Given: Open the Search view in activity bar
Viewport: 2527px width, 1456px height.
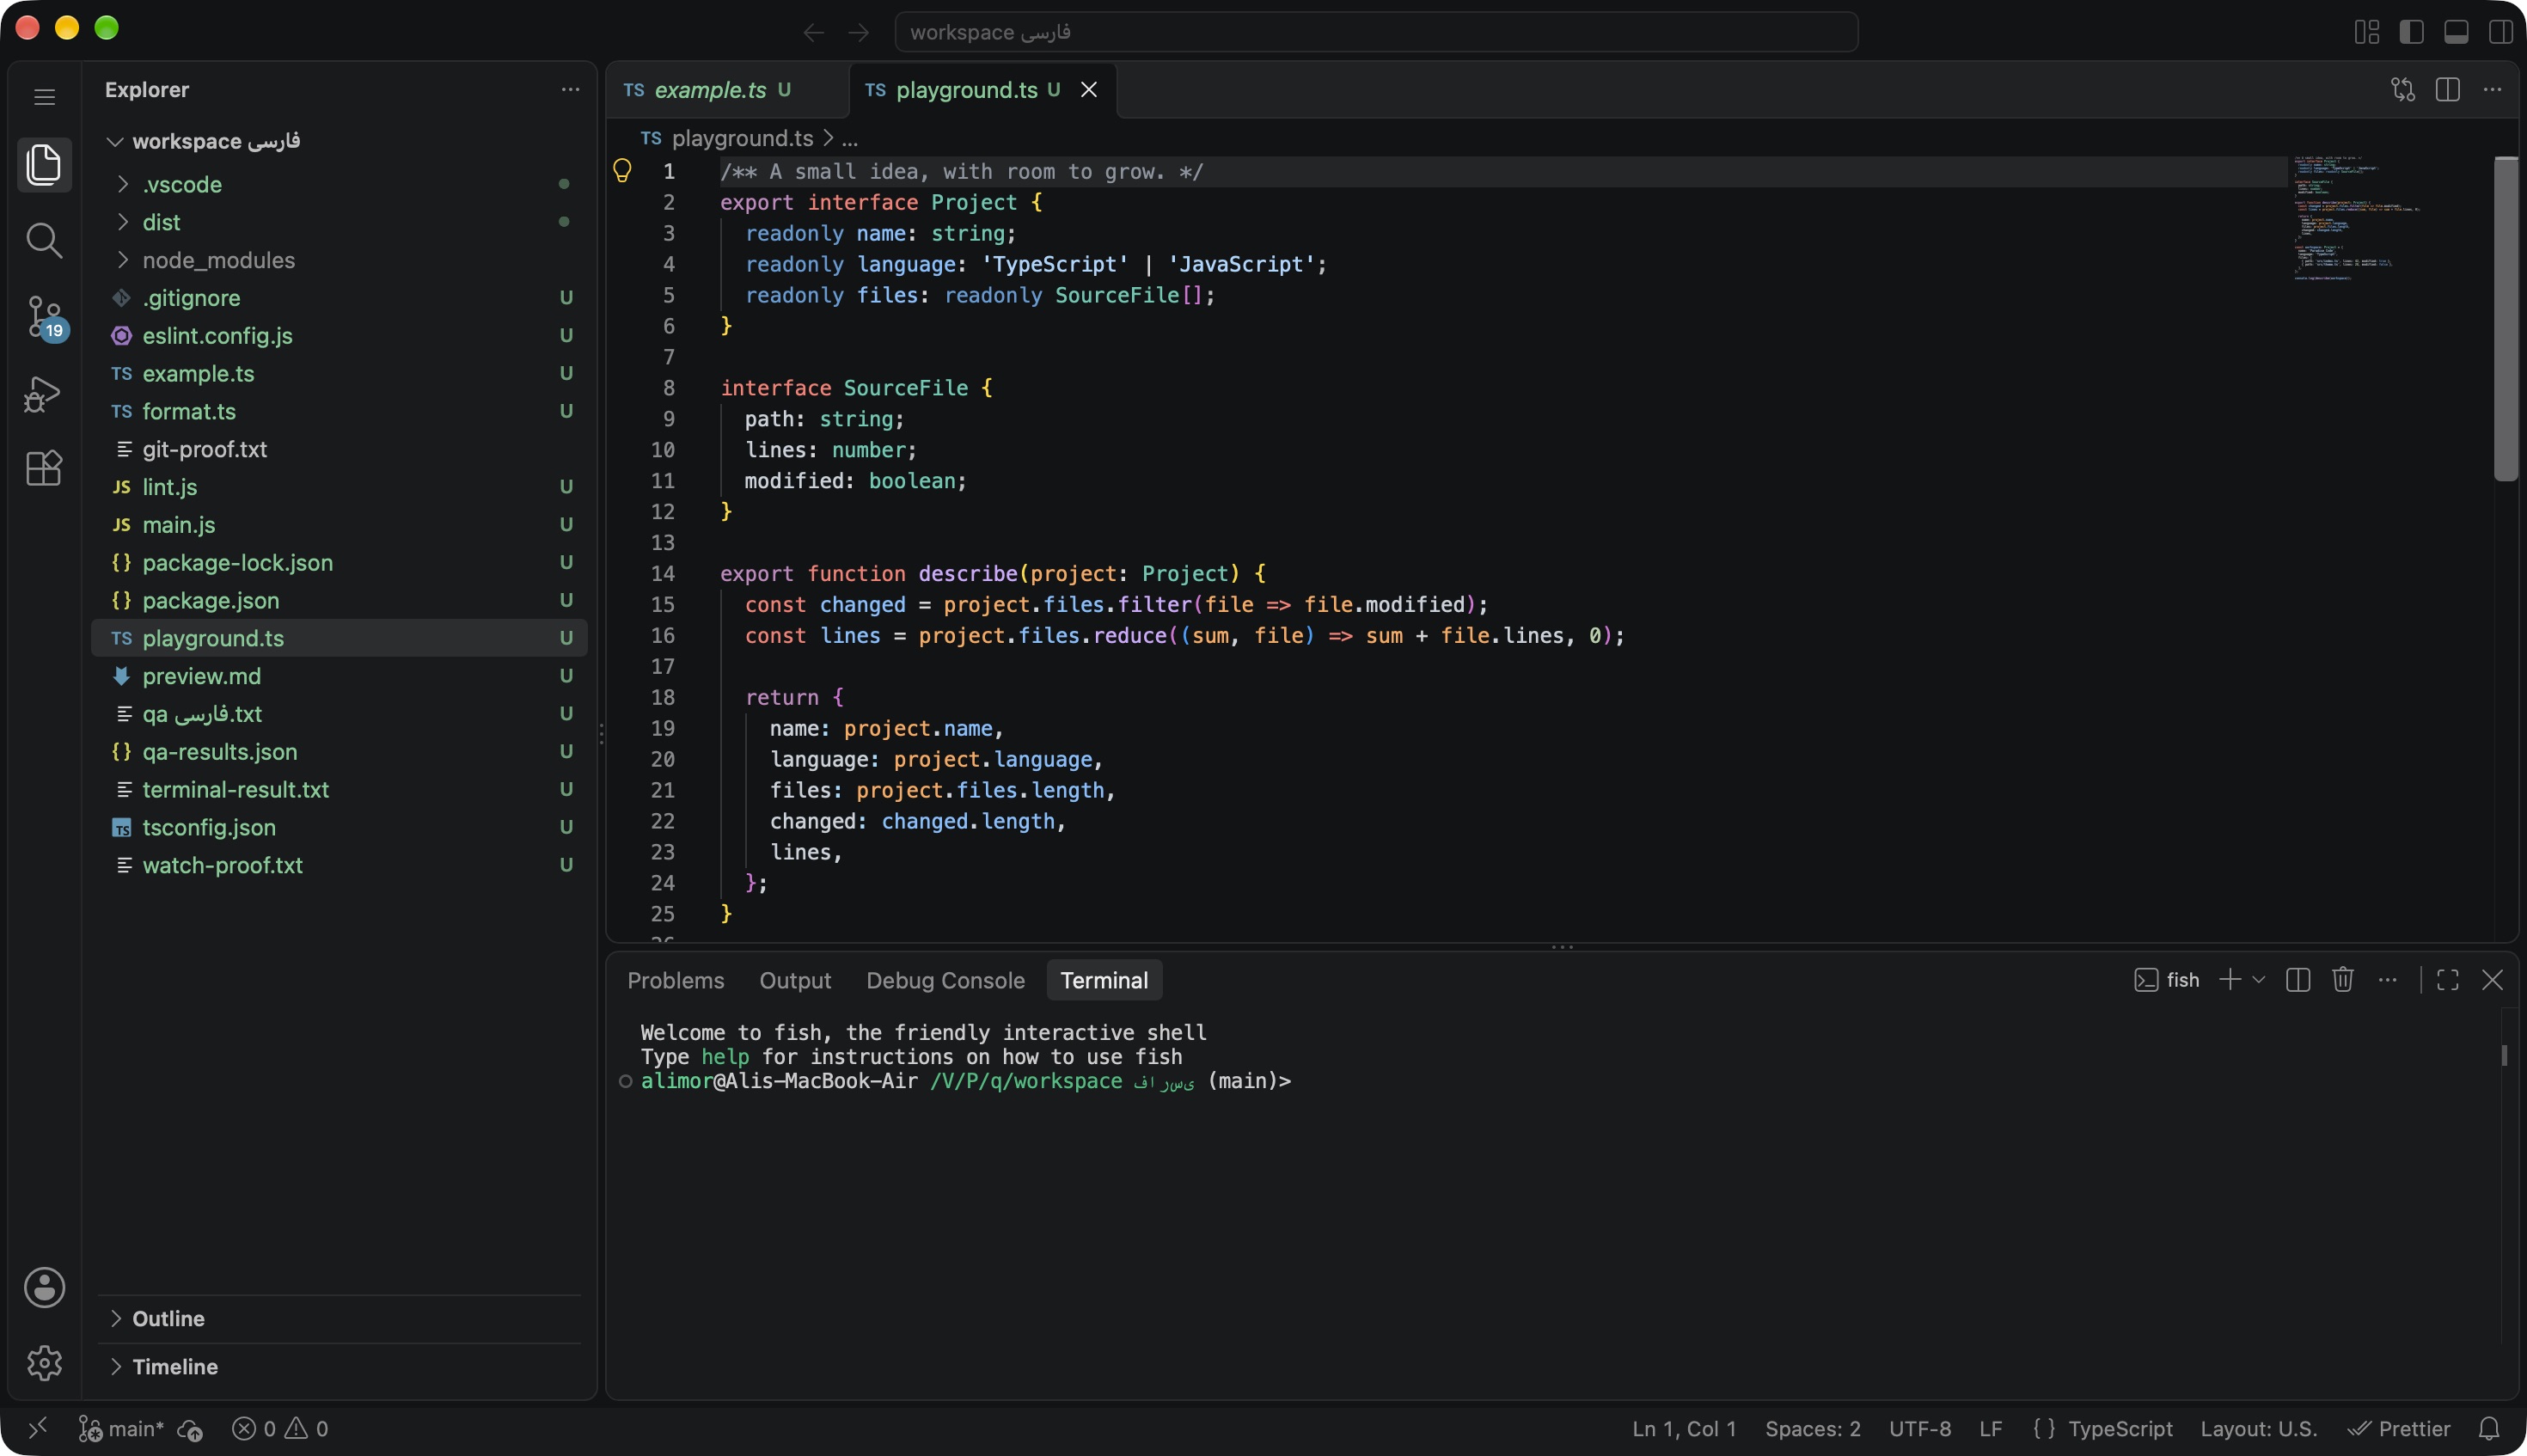Looking at the screenshot, I should pos(44,240).
